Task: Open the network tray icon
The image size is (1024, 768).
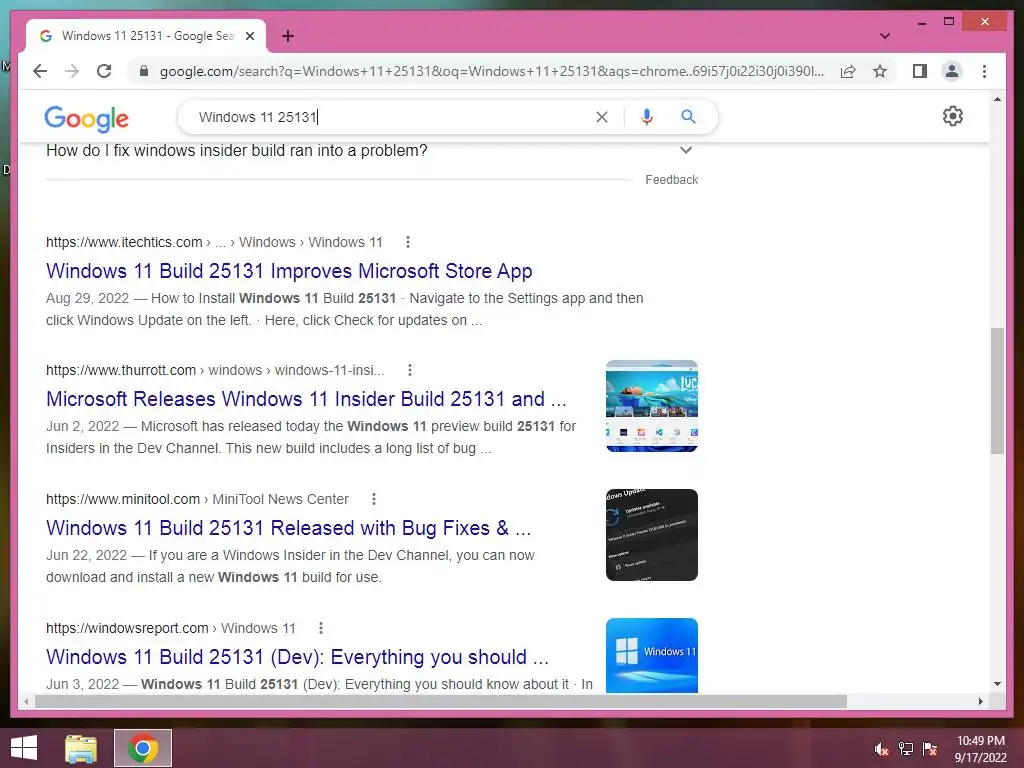Action: pyautogui.click(x=906, y=749)
